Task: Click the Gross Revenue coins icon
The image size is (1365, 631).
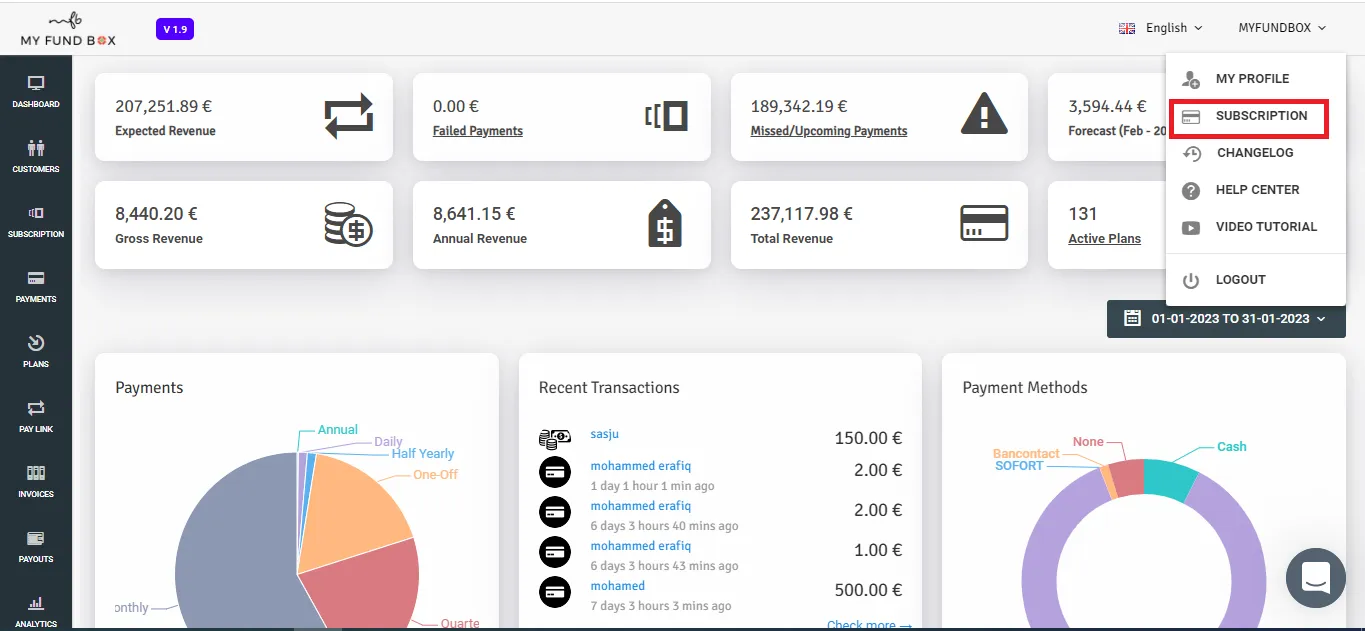Action: (x=349, y=224)
